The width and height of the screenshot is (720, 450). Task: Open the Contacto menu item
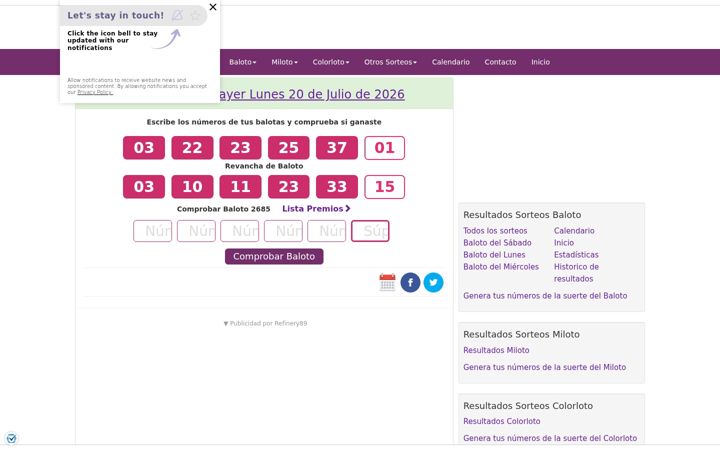pyautogui.click(x=500, y=62)
